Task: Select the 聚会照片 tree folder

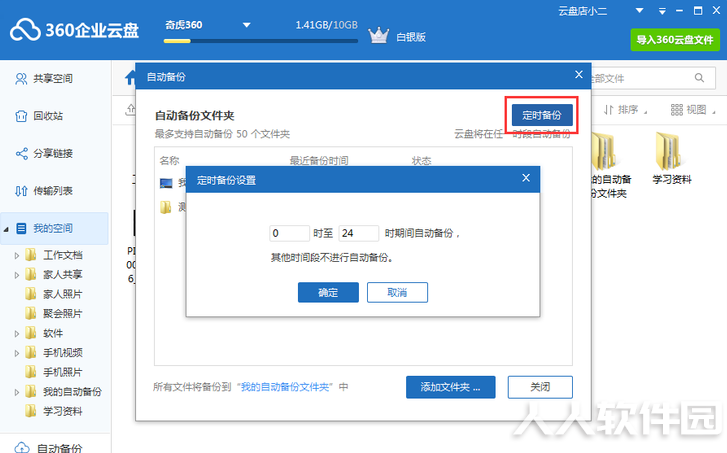Action: coord(54,313)
